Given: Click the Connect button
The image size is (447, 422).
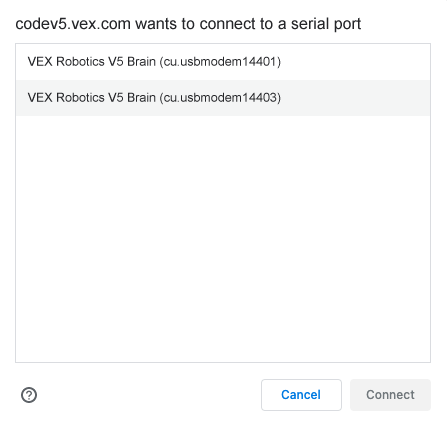Looking at the screenshot, I should (390, 395).
